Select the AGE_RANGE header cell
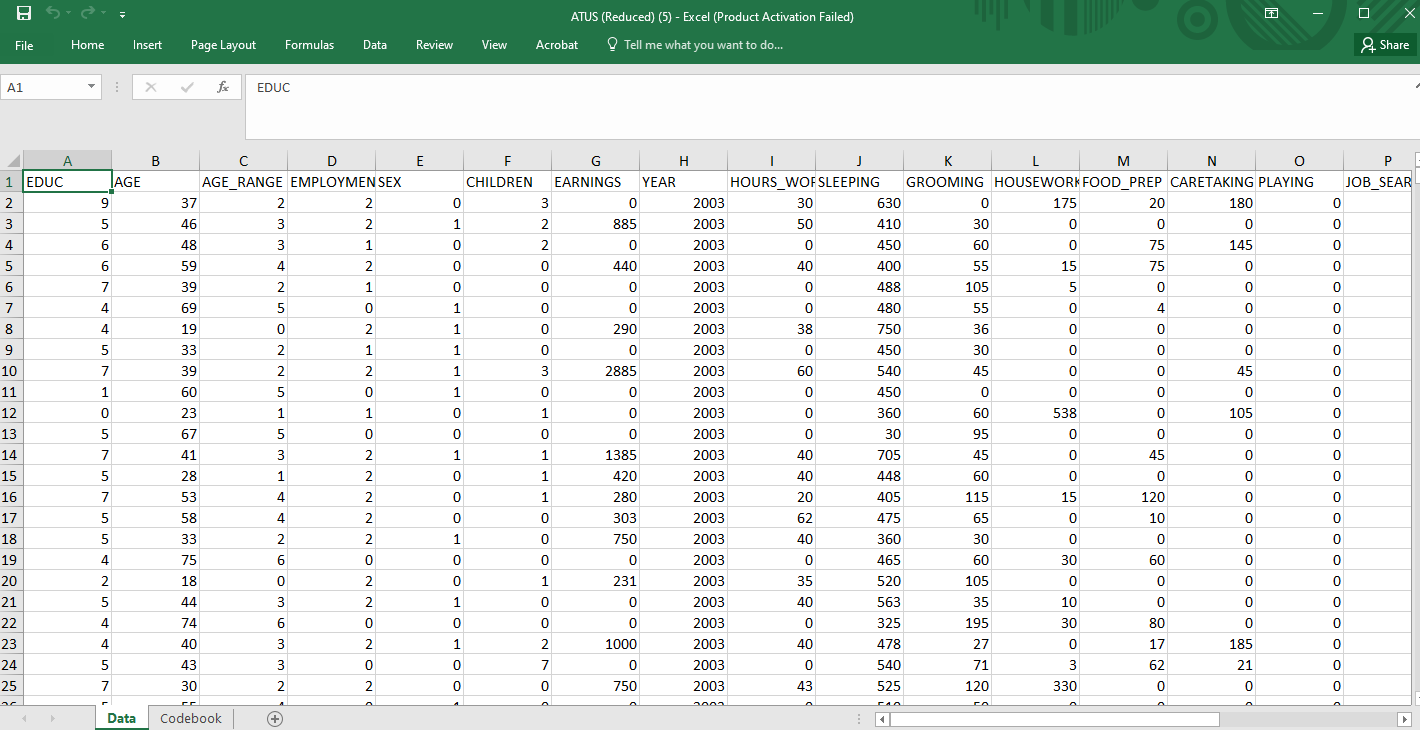Screen dimensions: 1420x730 243,182
